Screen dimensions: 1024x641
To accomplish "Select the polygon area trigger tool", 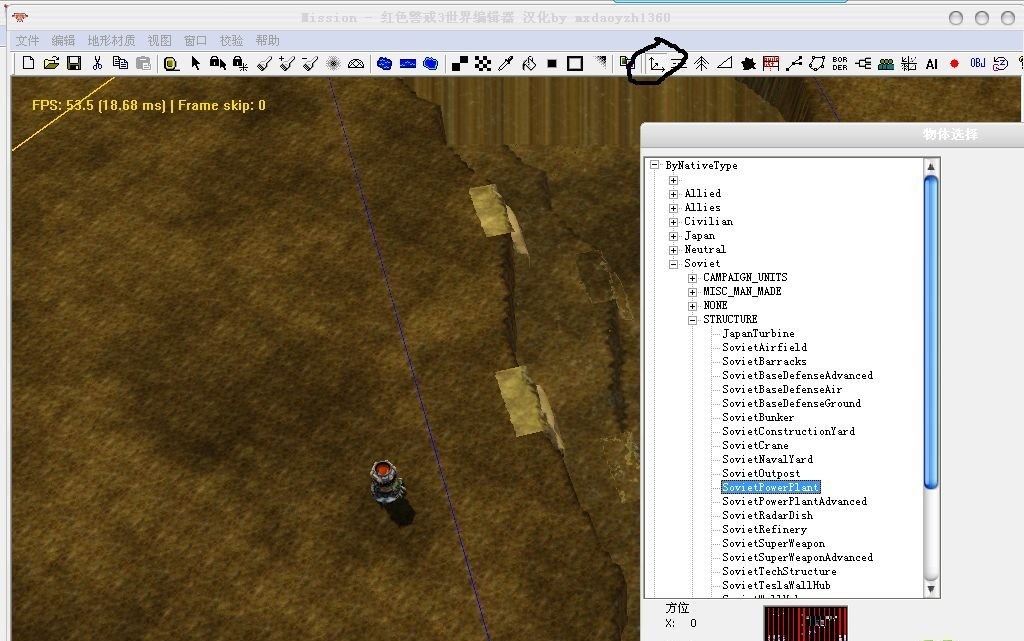I will point(817,63).
